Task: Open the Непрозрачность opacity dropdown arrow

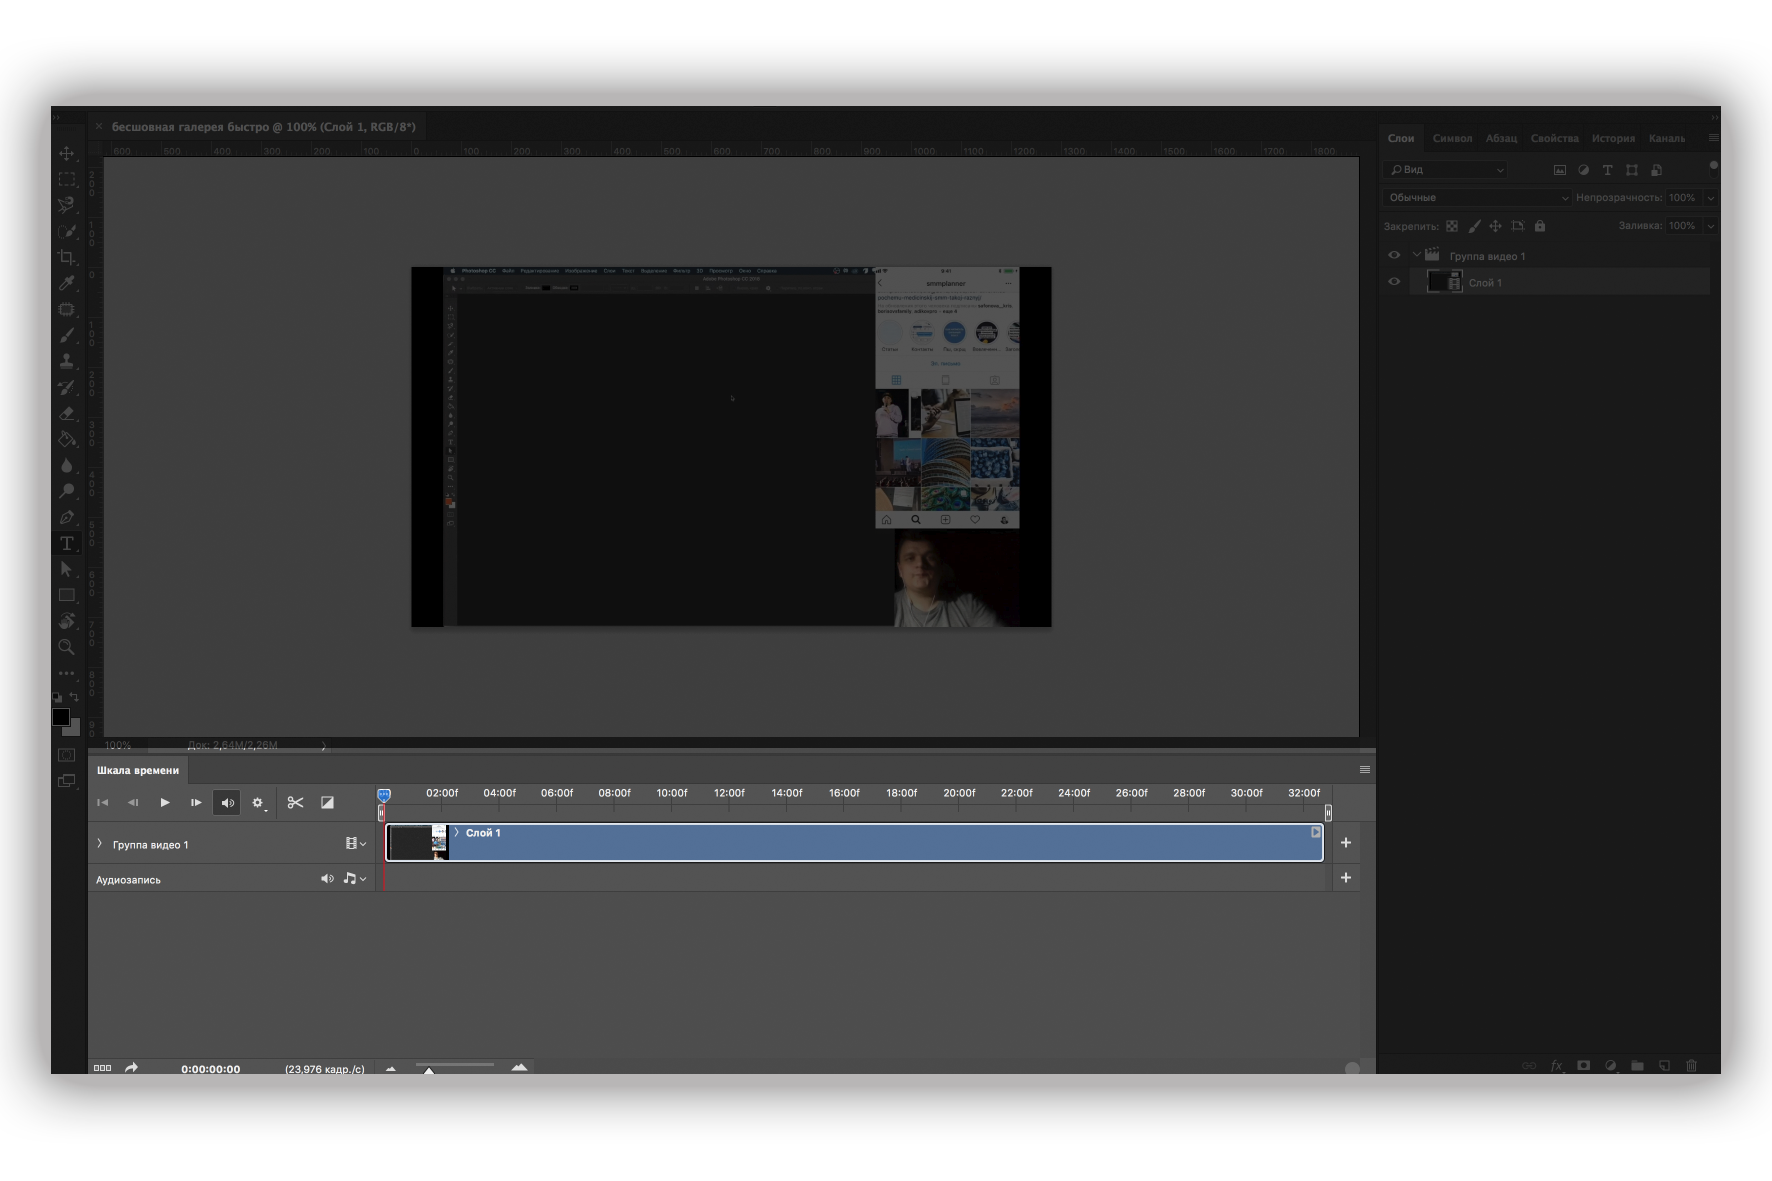Action: 1710,198
